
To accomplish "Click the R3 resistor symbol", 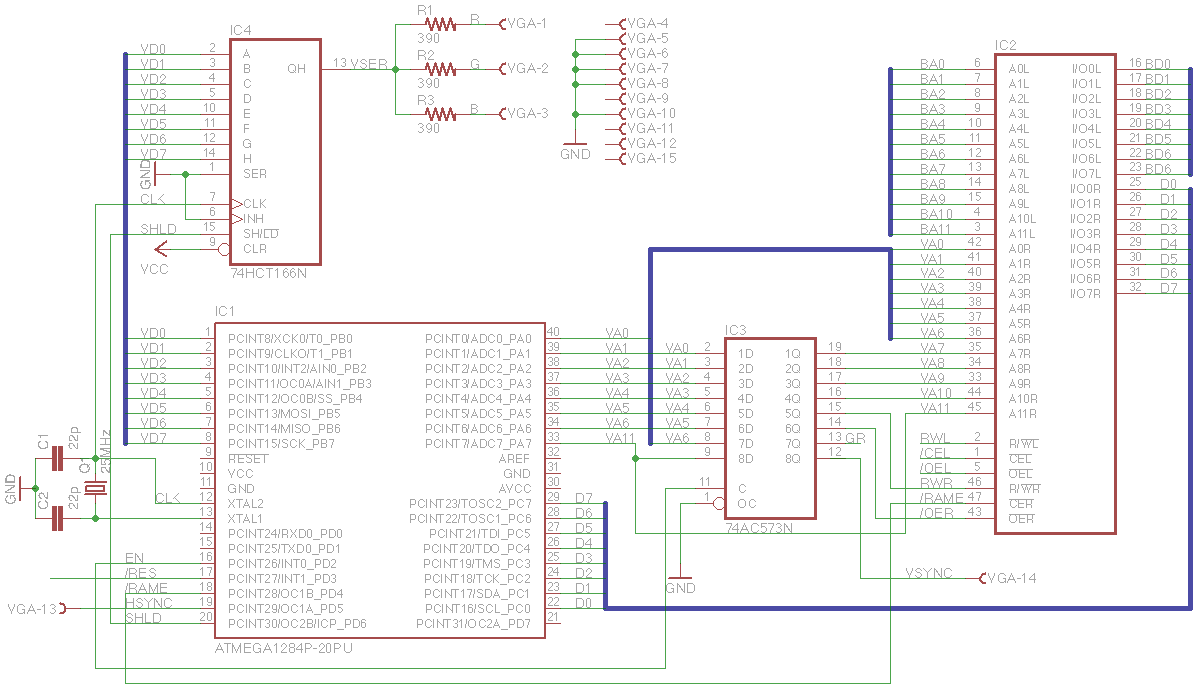I will (440, 114).
